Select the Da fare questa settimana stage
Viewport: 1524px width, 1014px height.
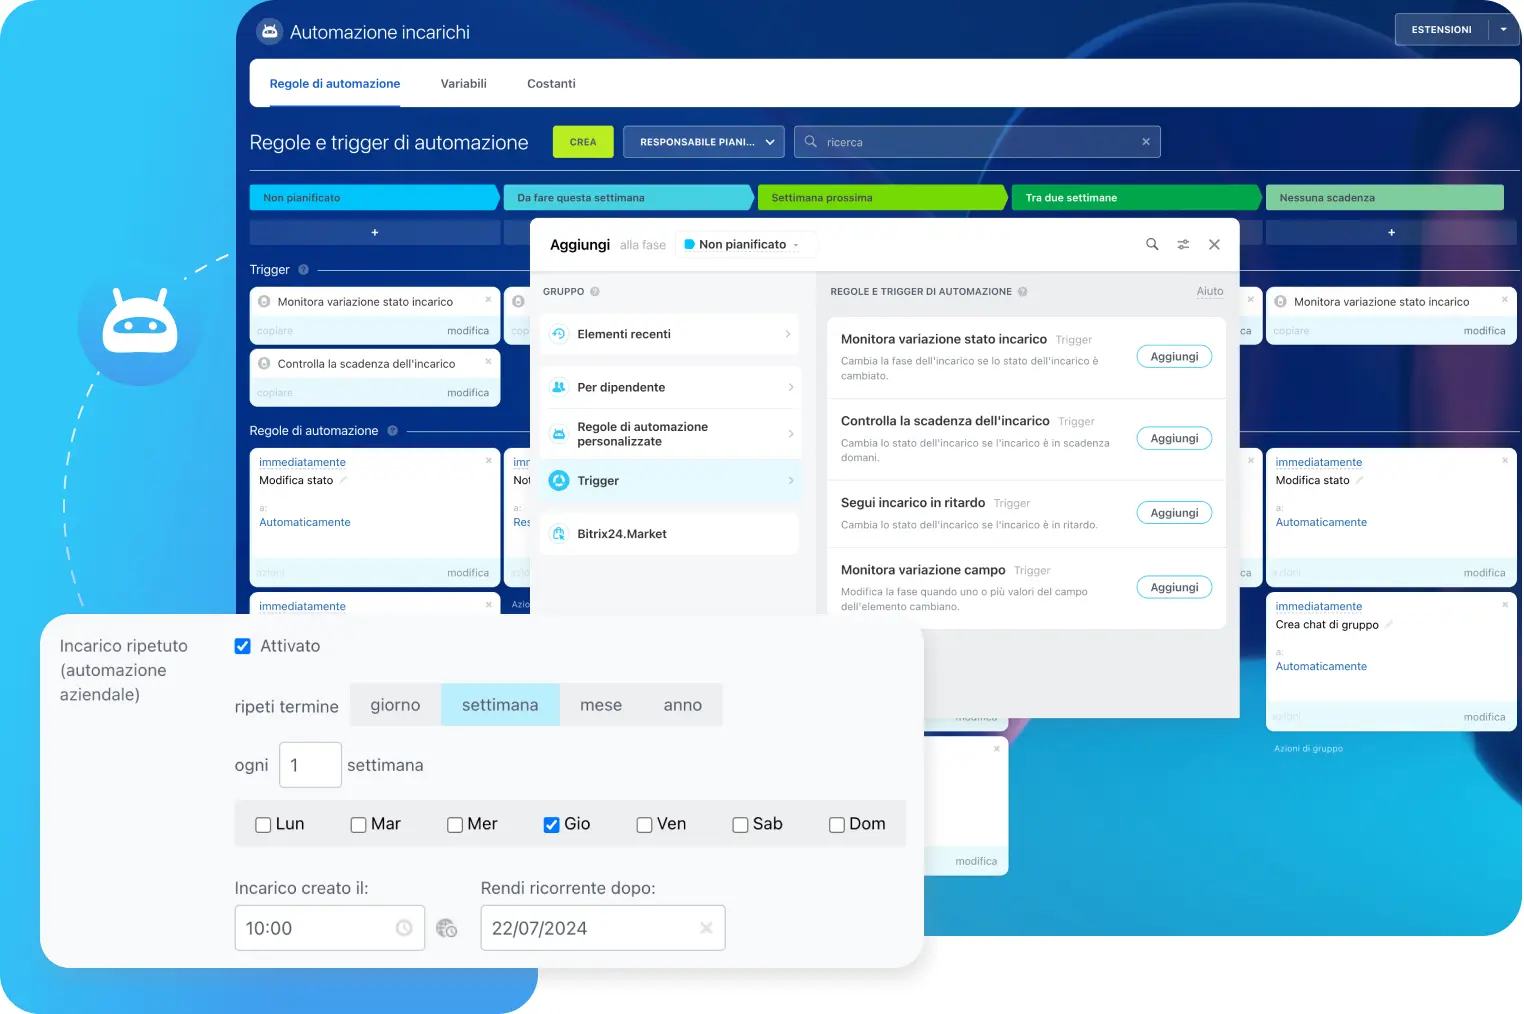(628, 198)
